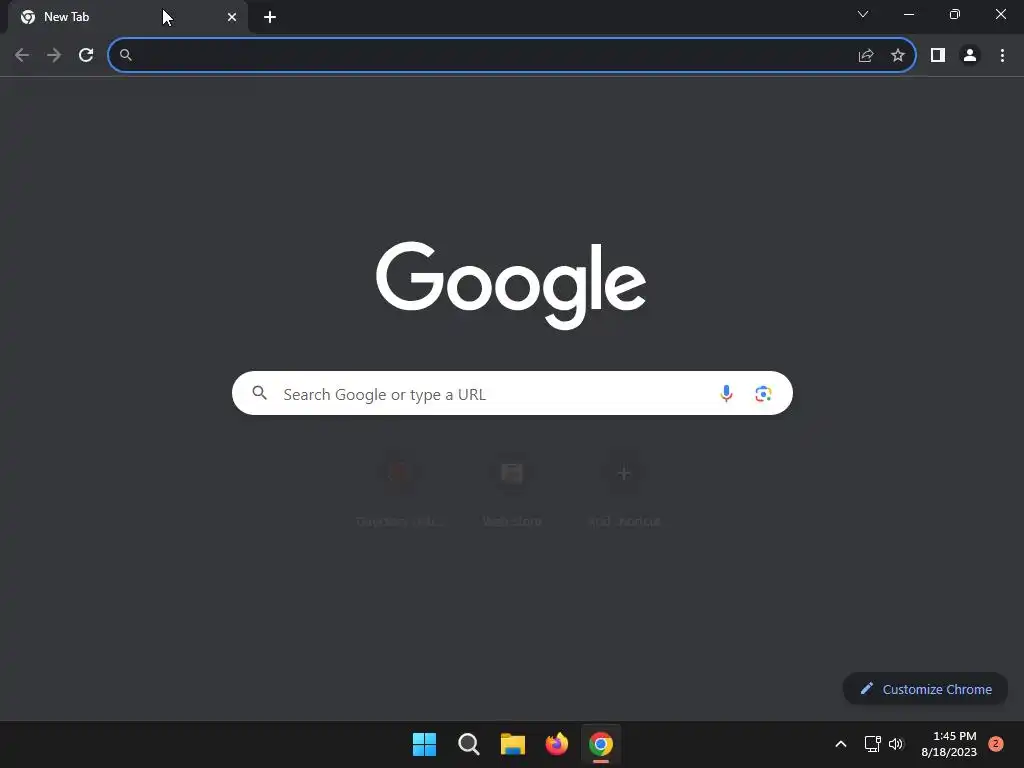Open Windows taskbar search
Screen dimensions: 1024x768
[468, 744]
